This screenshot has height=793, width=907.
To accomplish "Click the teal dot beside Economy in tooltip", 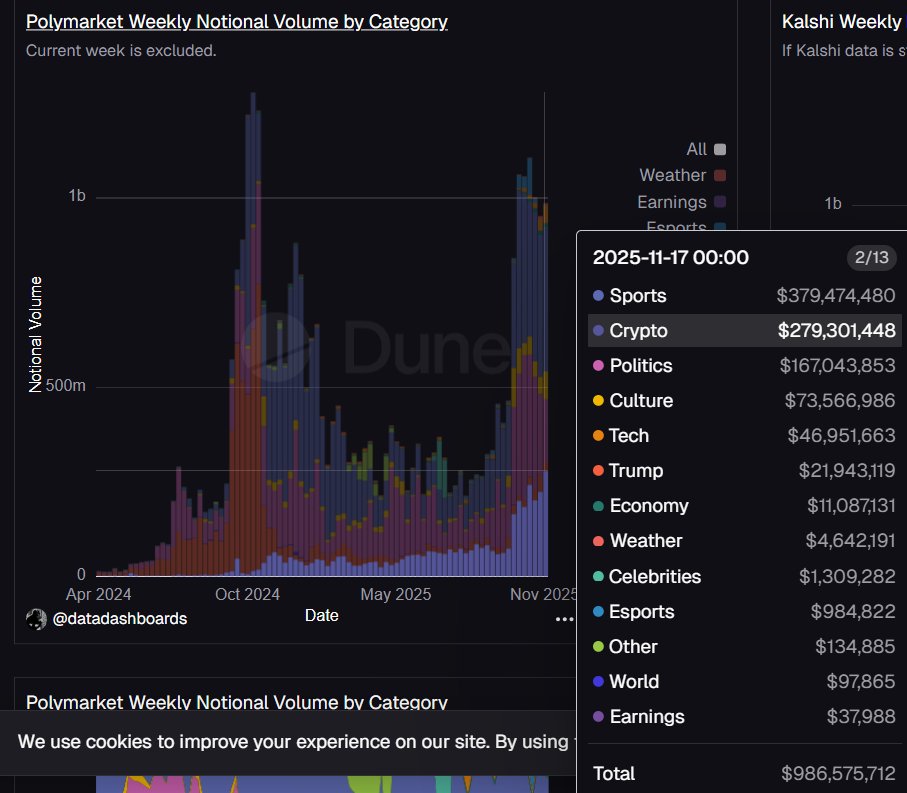I will 600,505.
